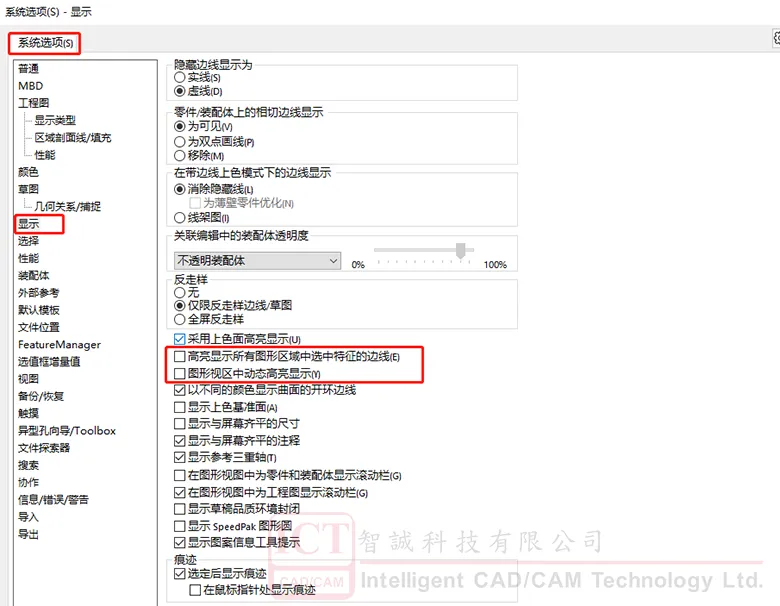
Task: Open 备份/恢复 options category
Action: point(41,397)
